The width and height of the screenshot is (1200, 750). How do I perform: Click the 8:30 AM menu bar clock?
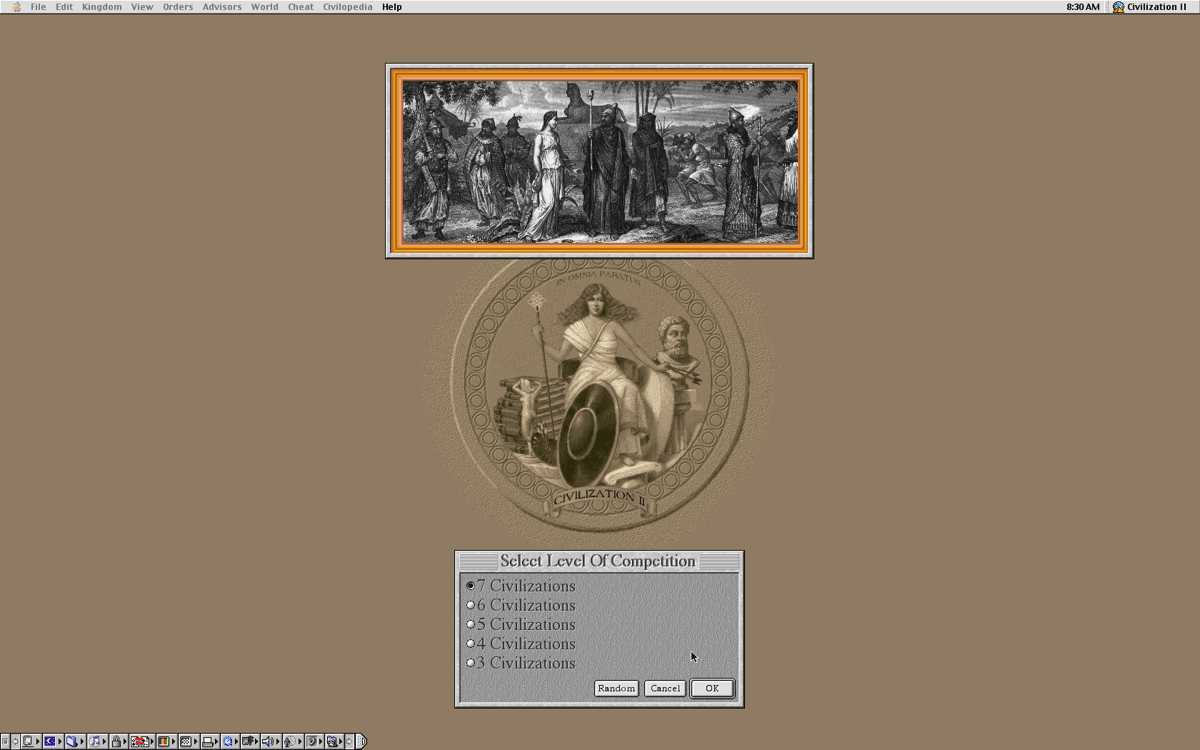[x=1083, y=7]
